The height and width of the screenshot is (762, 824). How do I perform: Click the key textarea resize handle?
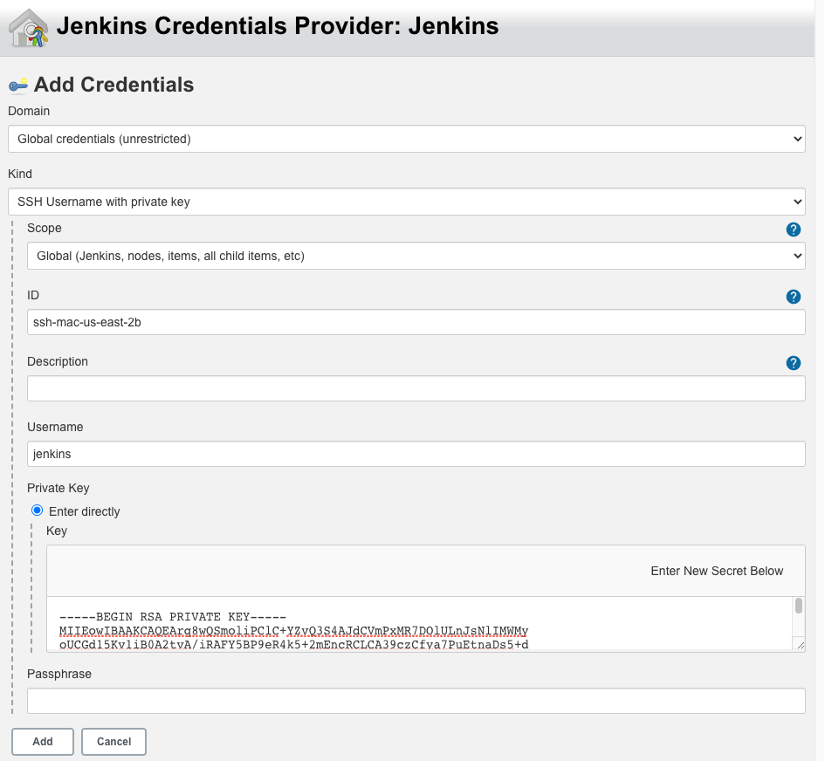[800, 645]
